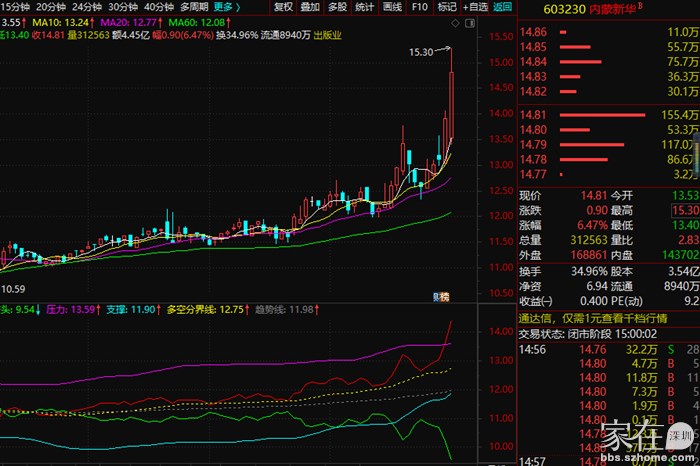700x466 pixels.
Task: Add a 标记 mark to stock
Action: pos(446,6)
